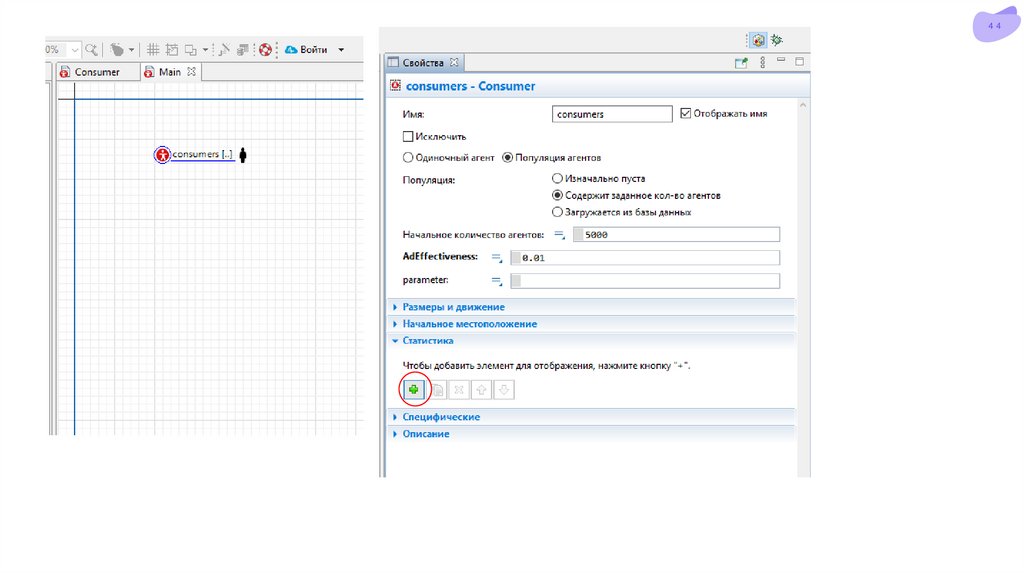Open the zoom percentage dropdown

pyautogui.click(x=74, y=50)
